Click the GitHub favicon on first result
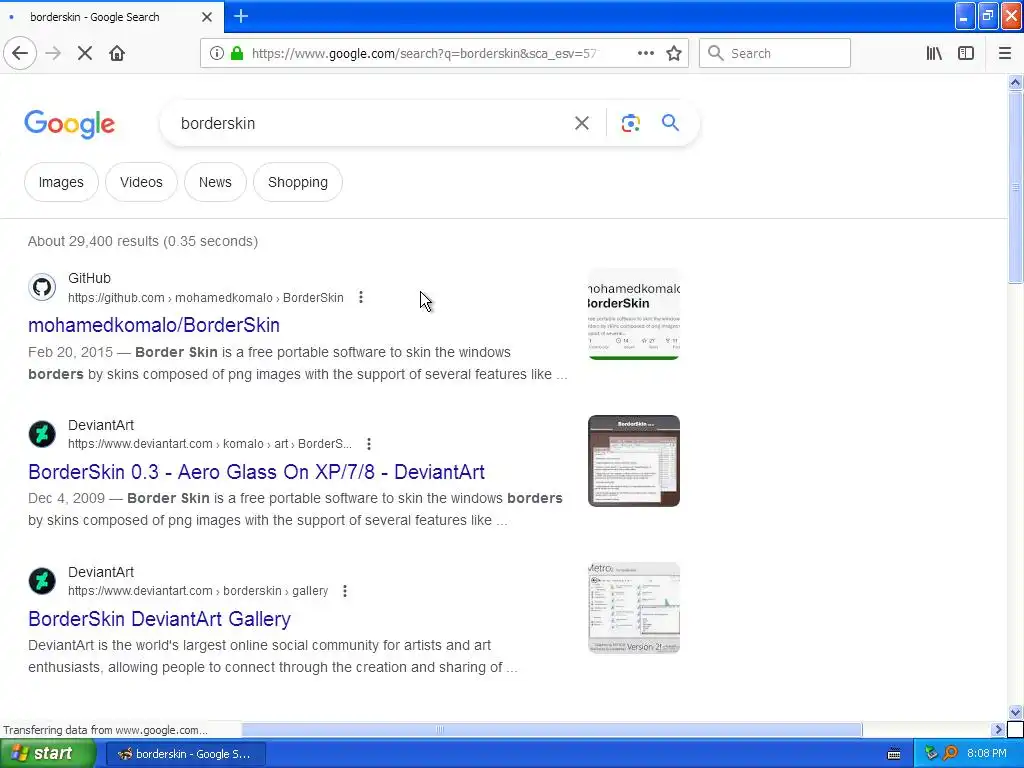This screenshot has height=768, width=1024. [42, 287]
